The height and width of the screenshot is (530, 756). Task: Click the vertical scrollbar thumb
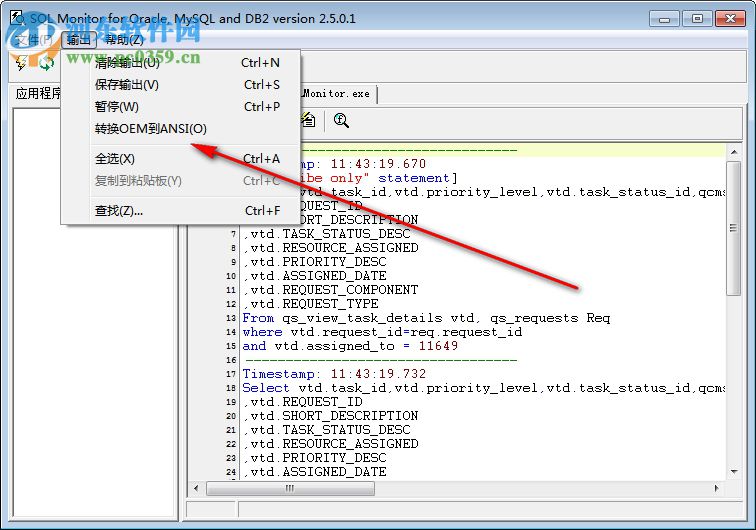tap(734, 228)
